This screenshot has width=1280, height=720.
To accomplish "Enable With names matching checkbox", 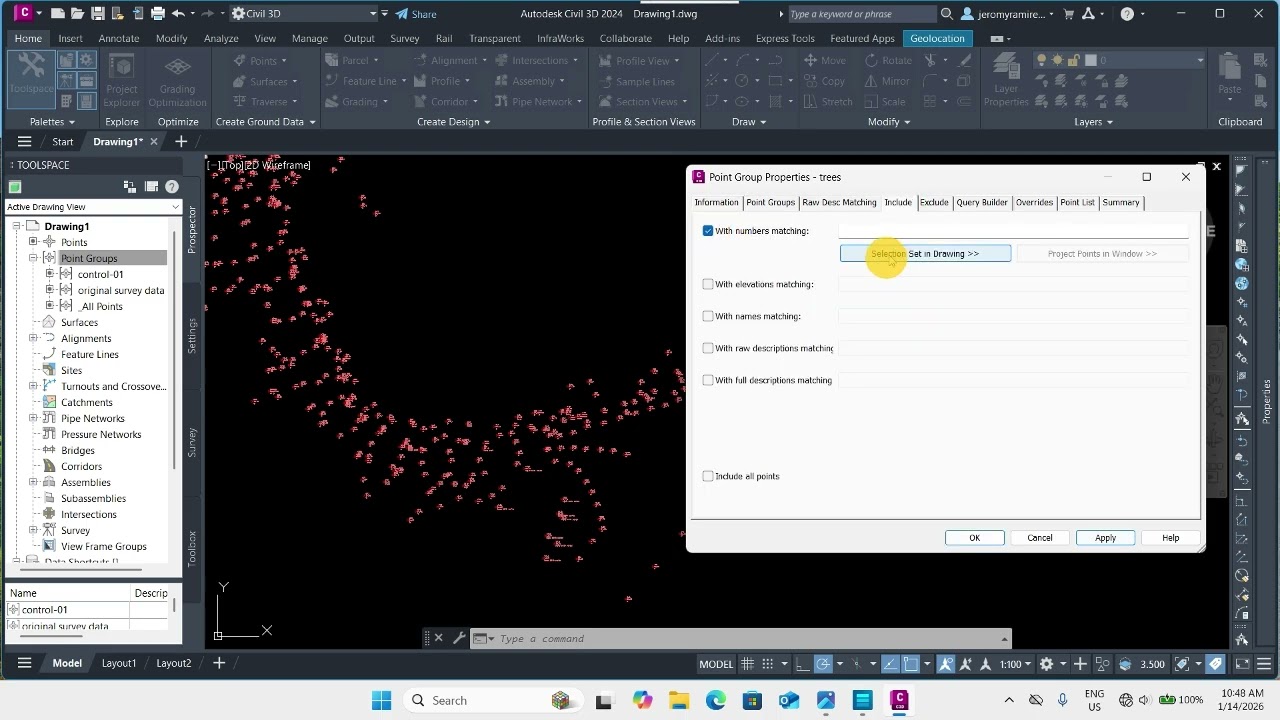I will coord(708,316).
